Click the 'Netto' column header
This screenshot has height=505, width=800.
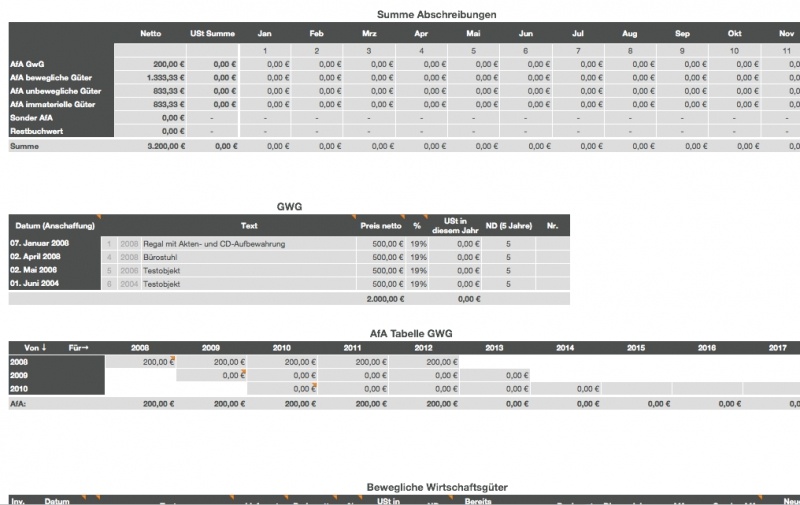[150, 33]
